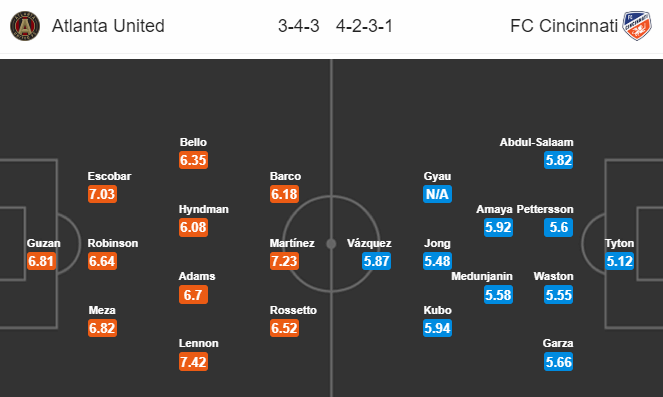
Task: Select the Abdul-Salaam player name
Action: [537, 142]
